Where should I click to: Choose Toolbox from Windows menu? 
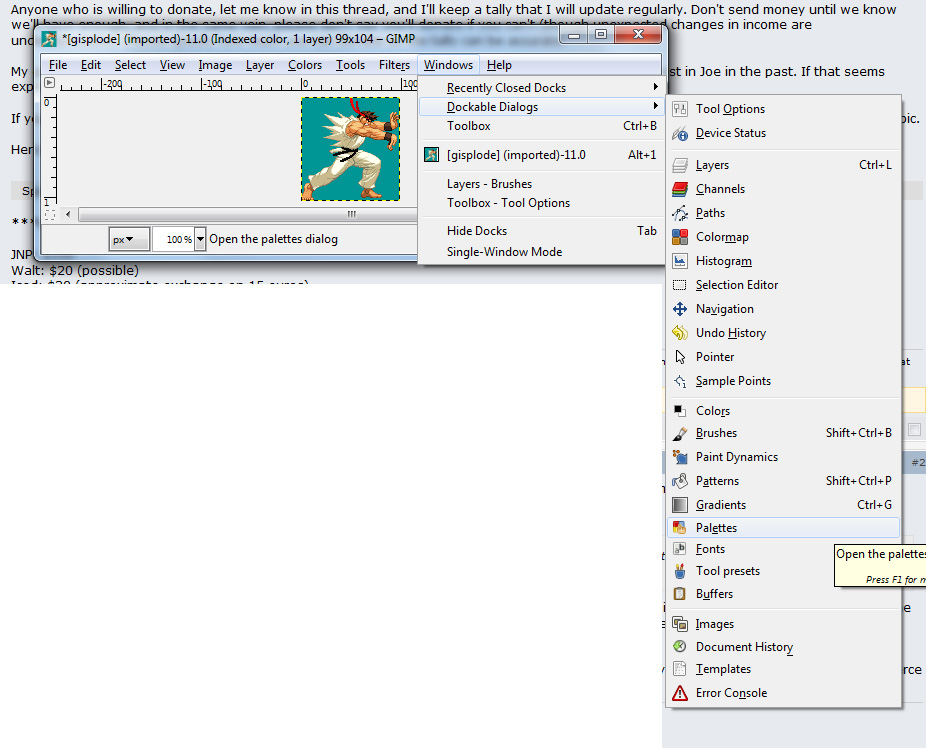pyautogui.click(x=540, y=126)
